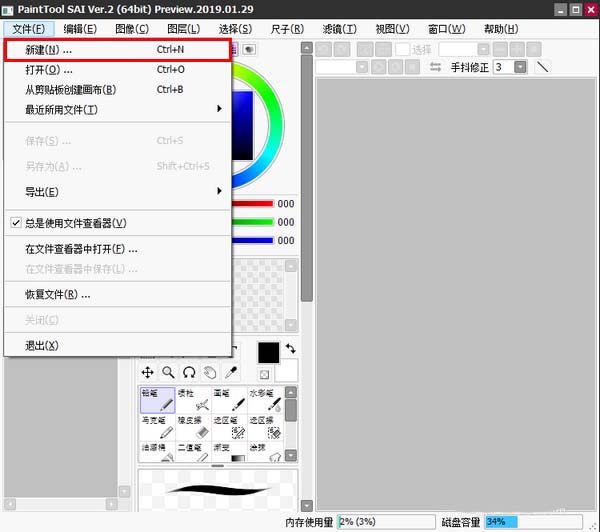Click the black foreground color swatch
This screenshot has height=532, width=600.
click(269, 352)
